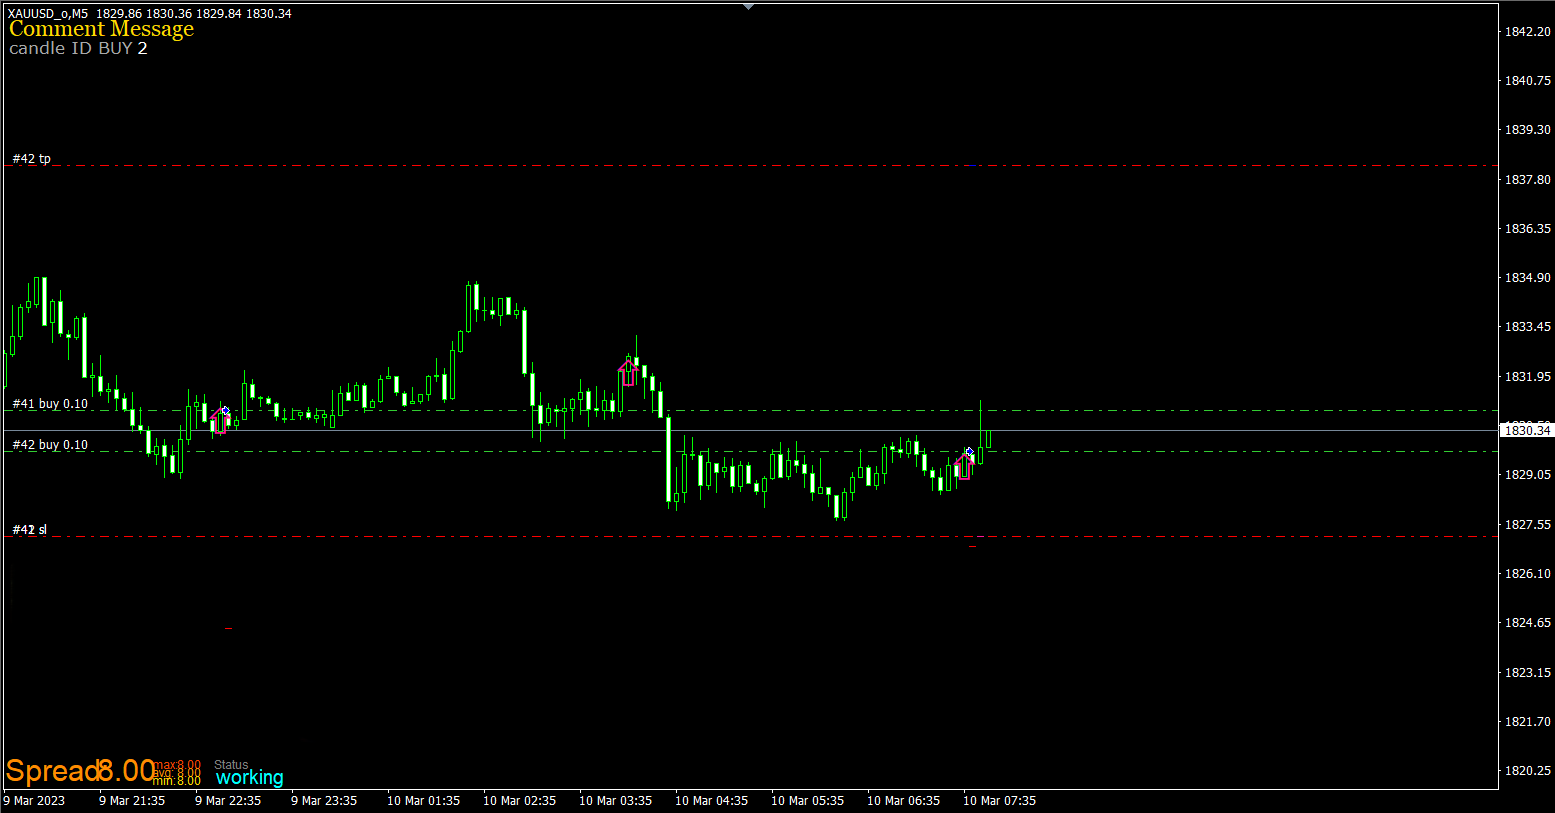The image size is (1555, 813).
Task: Click the 10 Mar 03:35 time label
Action: tap(616, 801)
